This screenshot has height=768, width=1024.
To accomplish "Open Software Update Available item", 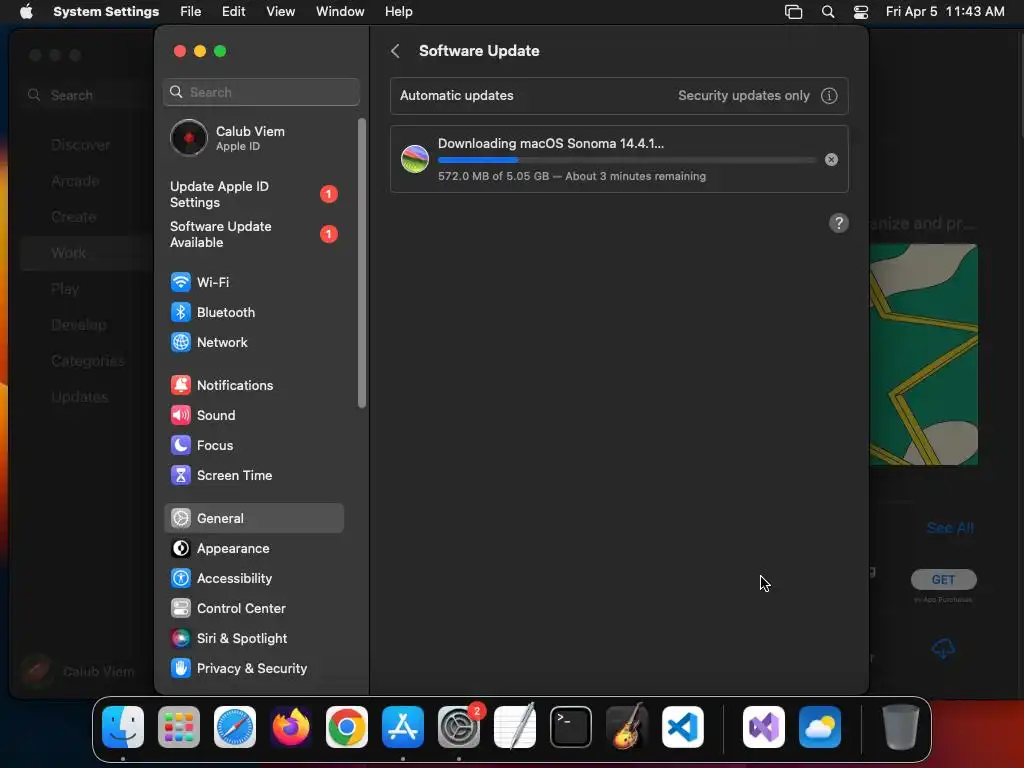I will 253,234.
